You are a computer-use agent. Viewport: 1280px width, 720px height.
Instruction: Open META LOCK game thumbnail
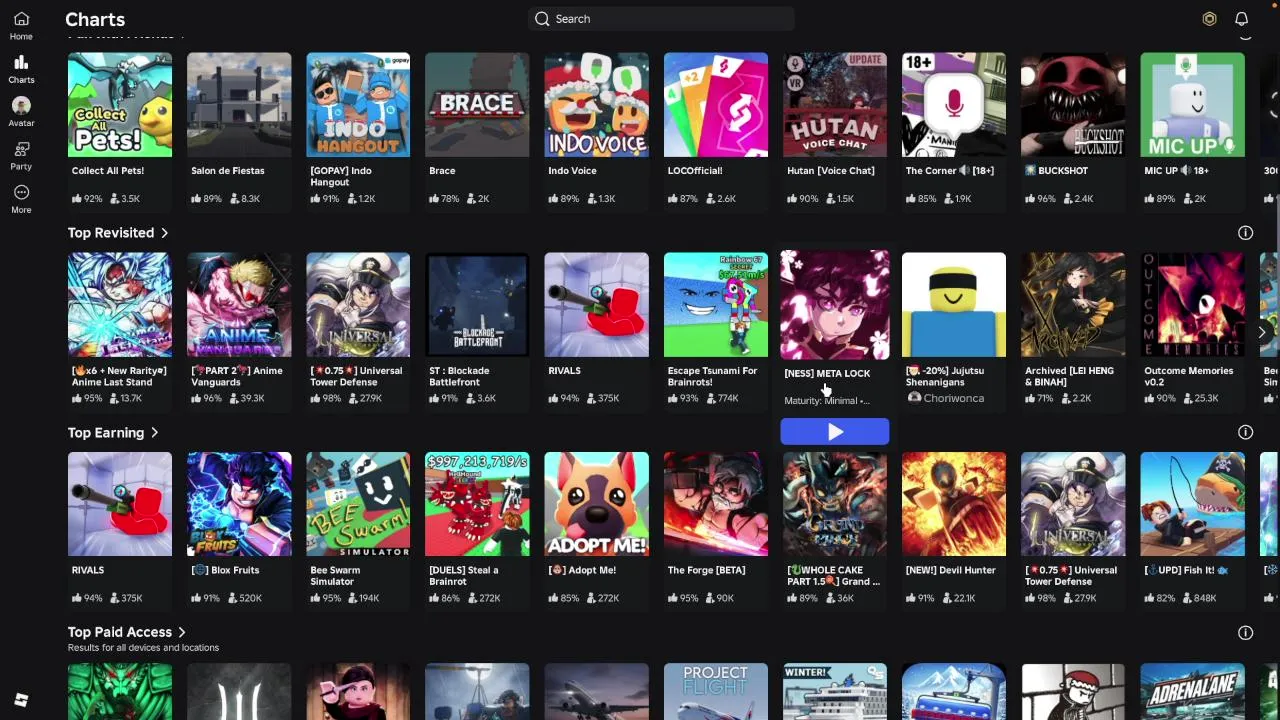click(834, 305)
